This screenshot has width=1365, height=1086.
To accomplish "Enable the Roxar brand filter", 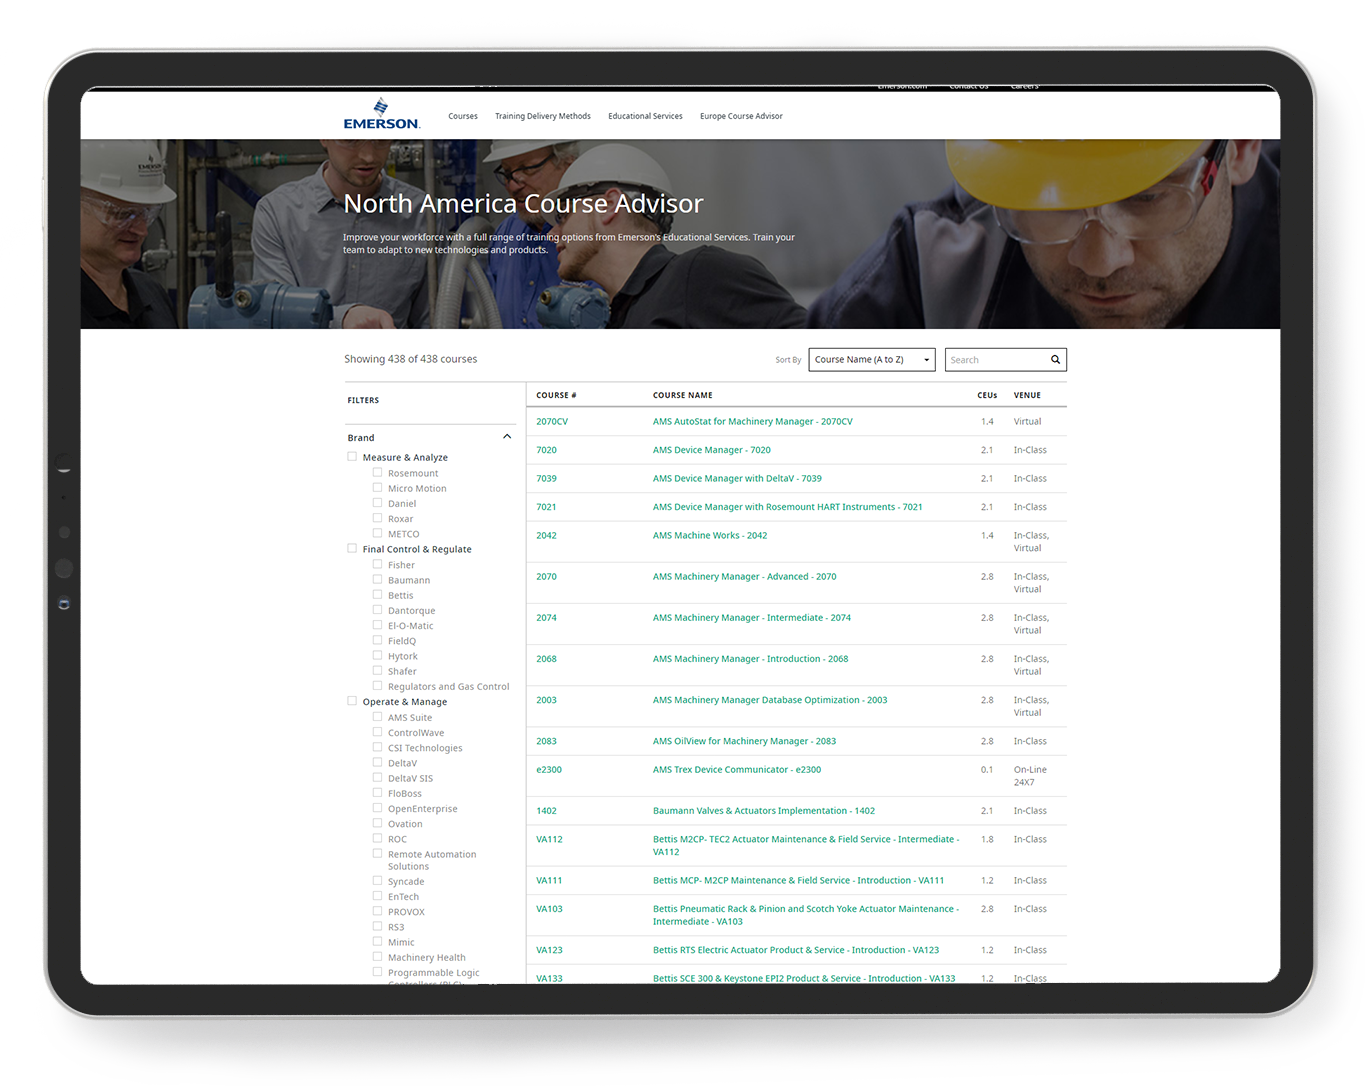I will (x=377, y=518).
